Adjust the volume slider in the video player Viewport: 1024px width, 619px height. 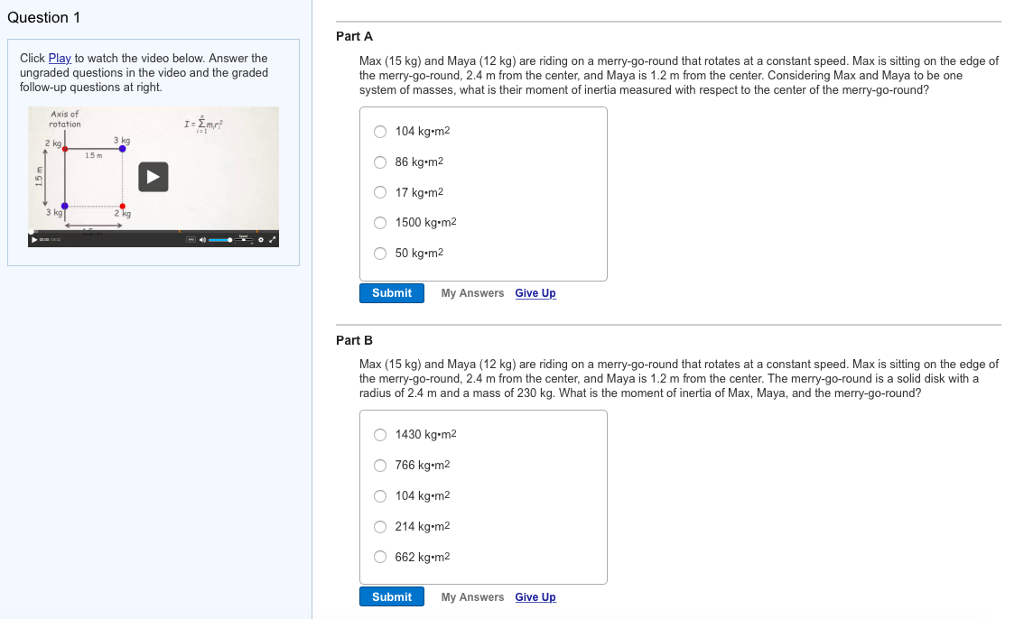[220, 240]
